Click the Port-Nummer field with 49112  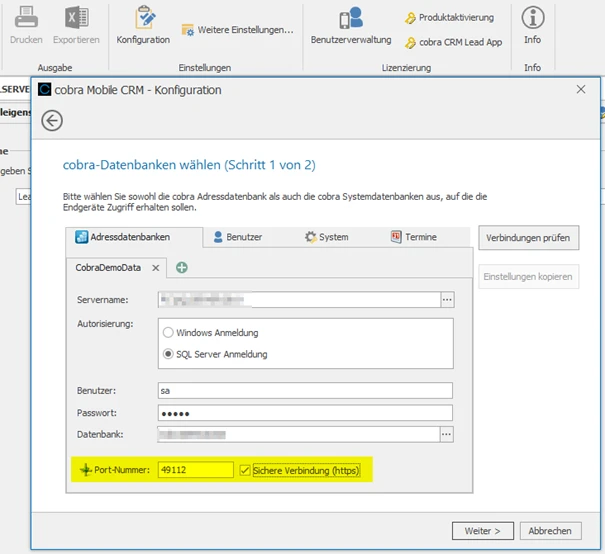[196, 470]
